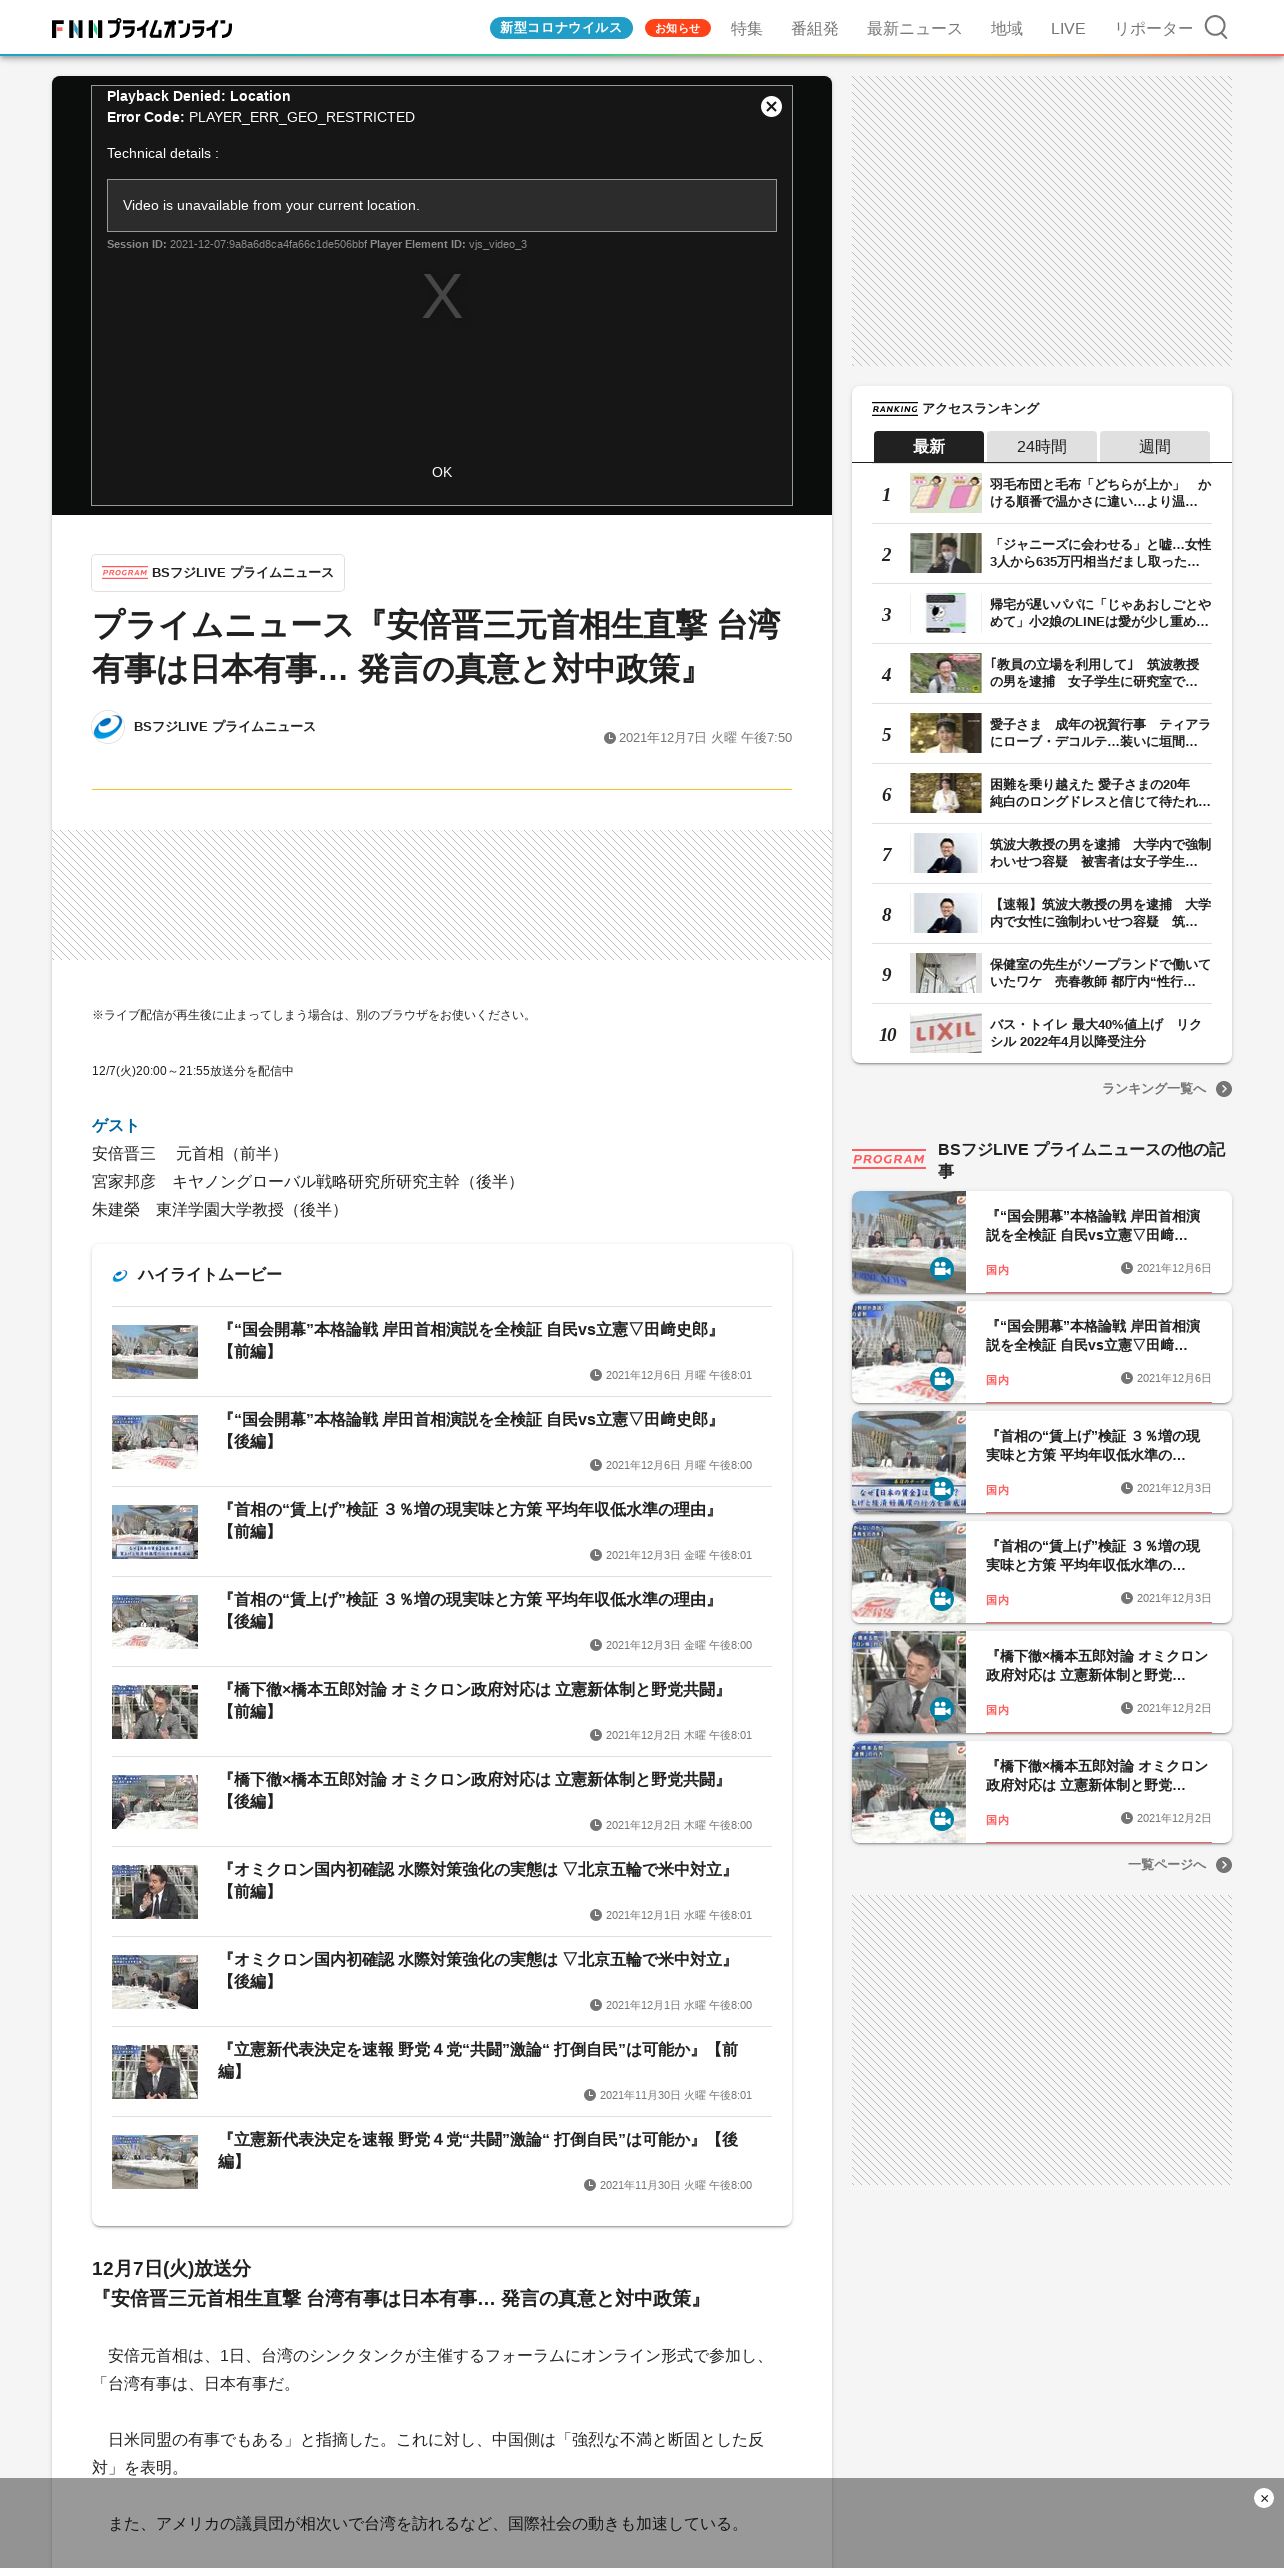Switch to the 24時間 ranking tab
The image size is (1284, 2568).
1041,446
